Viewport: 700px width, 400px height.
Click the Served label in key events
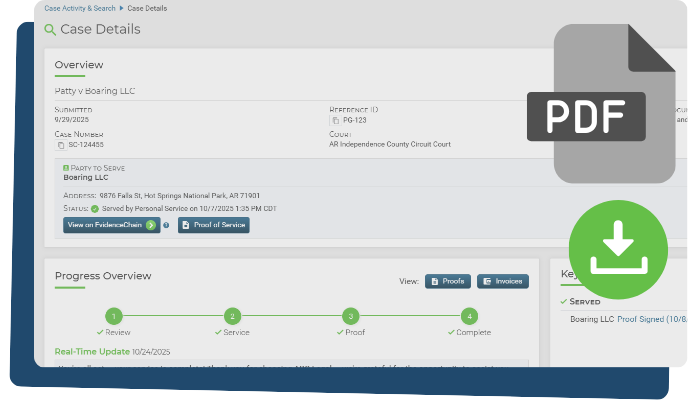point(585,302)
